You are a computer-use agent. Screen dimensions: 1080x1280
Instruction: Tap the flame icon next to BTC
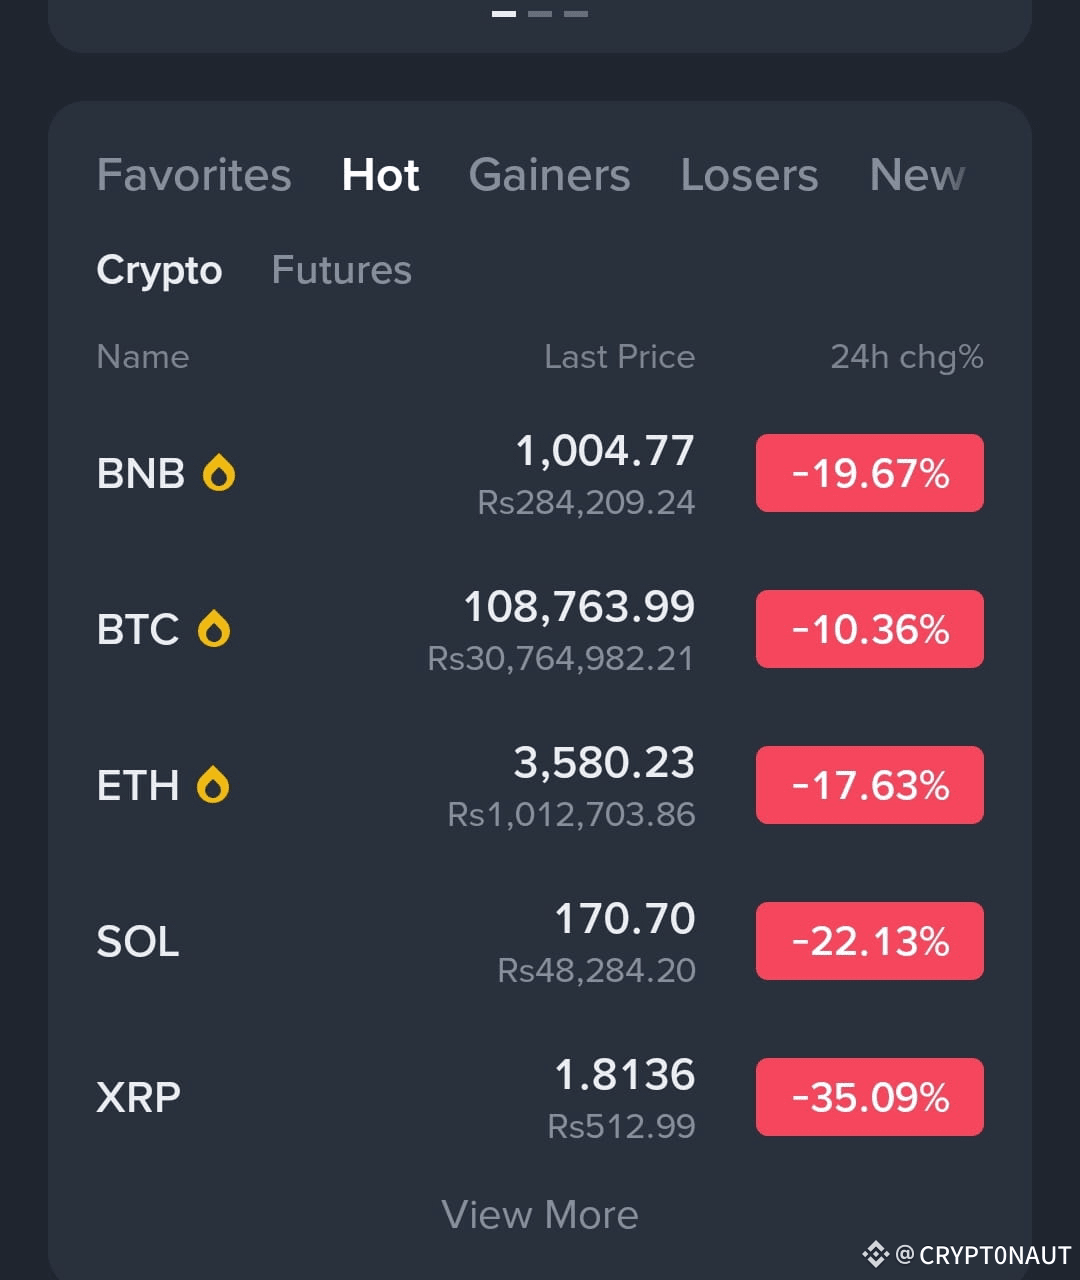click(214, 629)
